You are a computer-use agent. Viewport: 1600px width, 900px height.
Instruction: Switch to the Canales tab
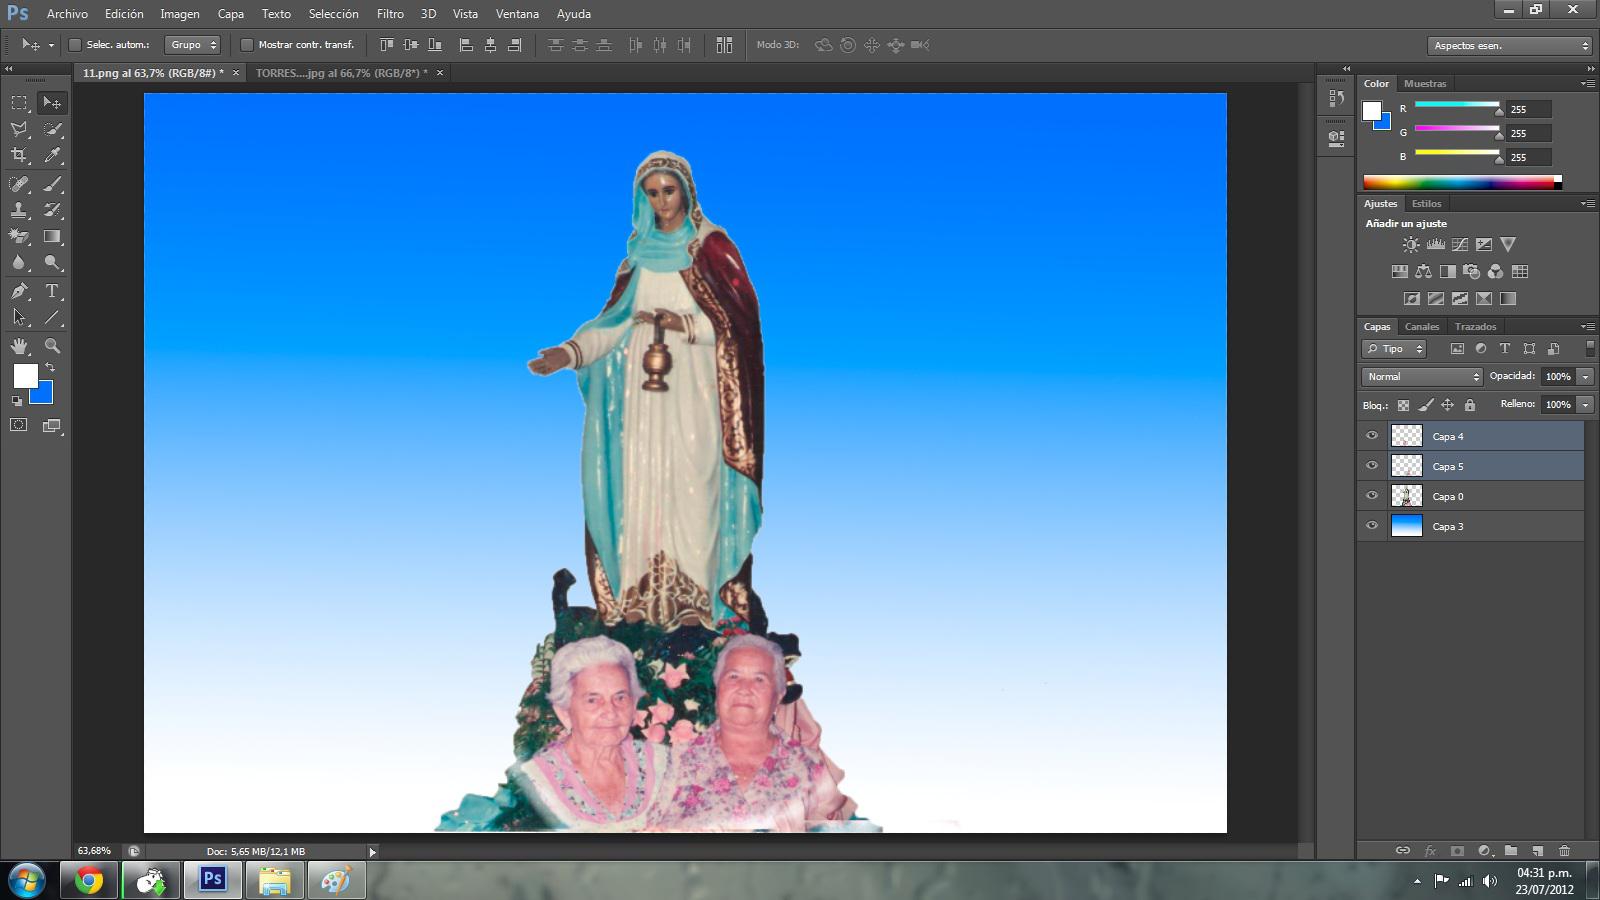click(x=1421, y=327)
